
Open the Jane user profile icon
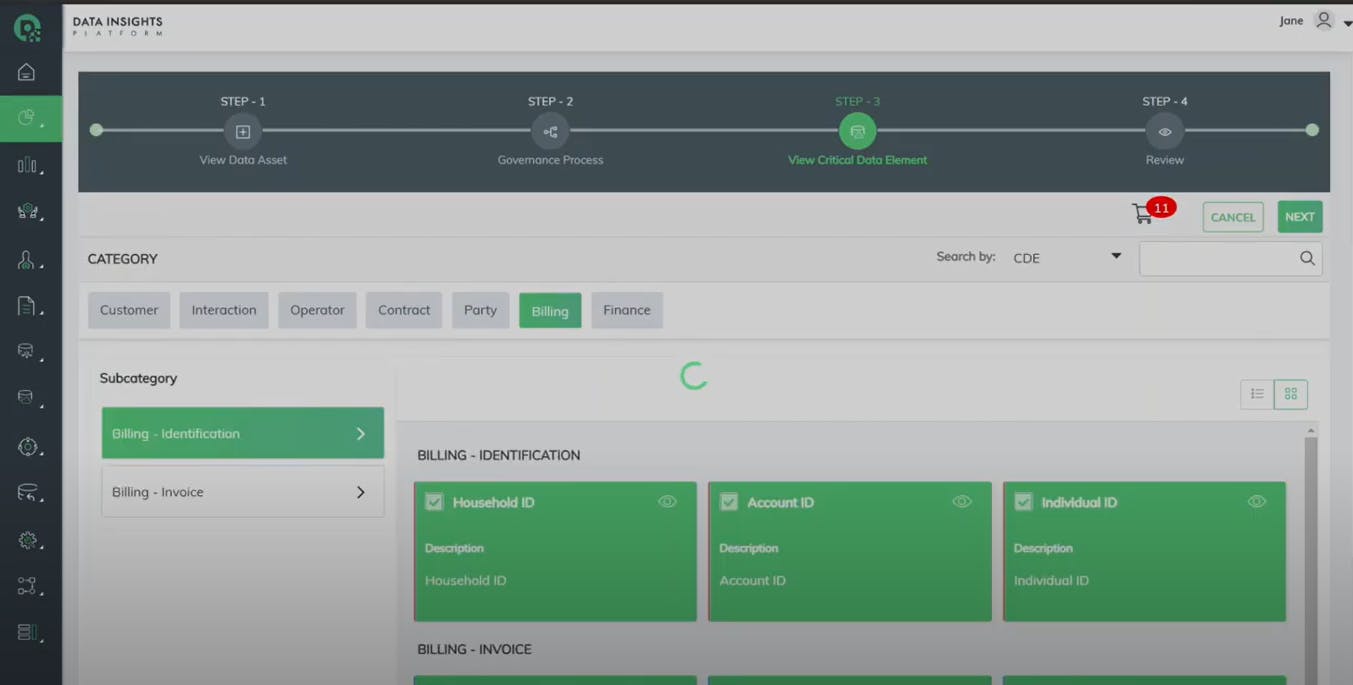pyautogui.click(x=1323, y=20)
